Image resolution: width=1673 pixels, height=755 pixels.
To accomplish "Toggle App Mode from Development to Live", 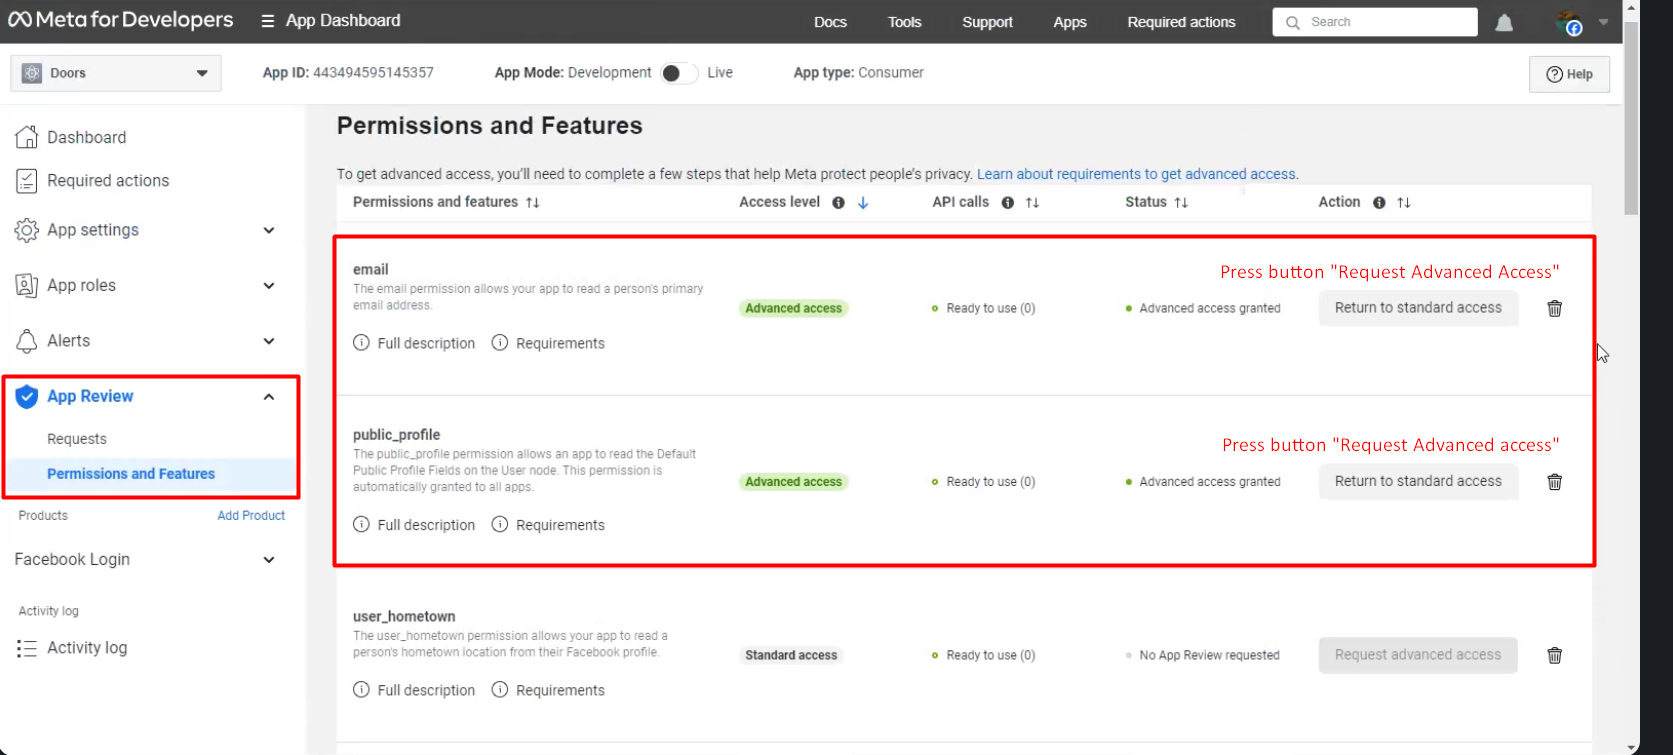I will (678, 73).
